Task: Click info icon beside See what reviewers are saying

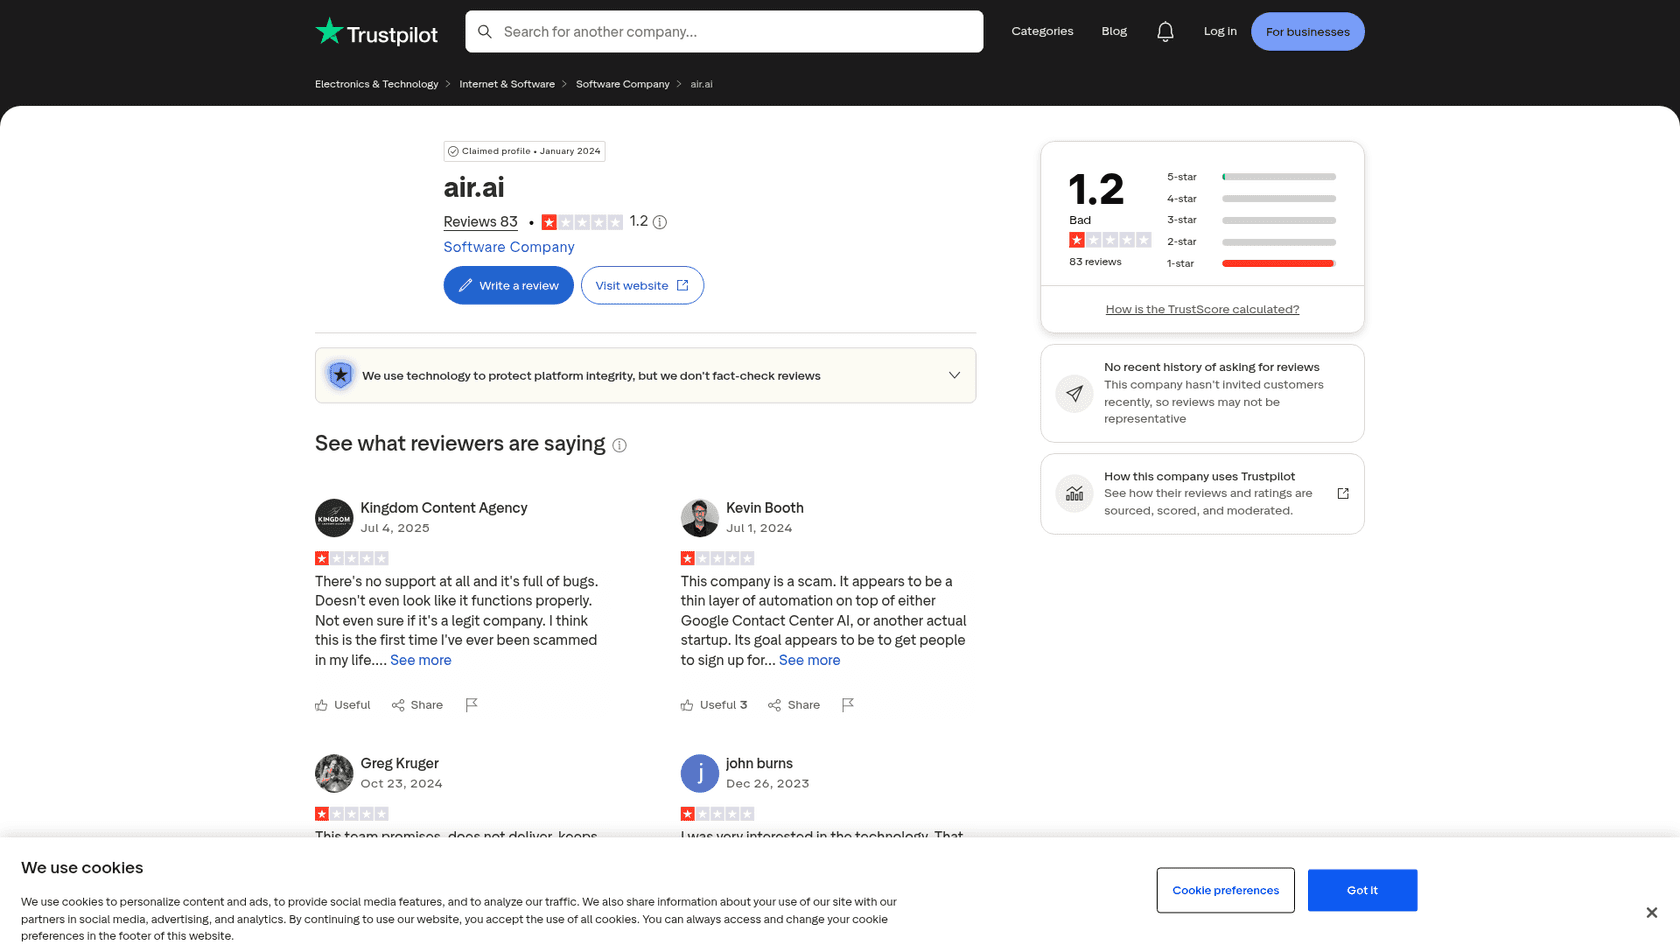Action: [620, 445]
